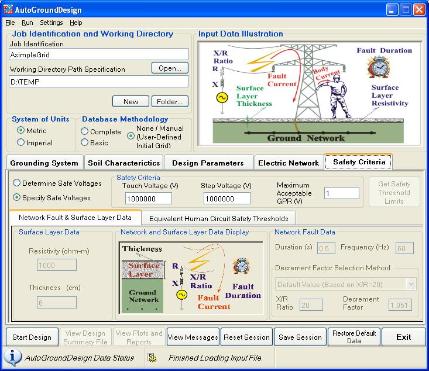This screenshot has height=371, width=429.
Task: Click the Touch Voltage input field
Action: pos(148,199)
